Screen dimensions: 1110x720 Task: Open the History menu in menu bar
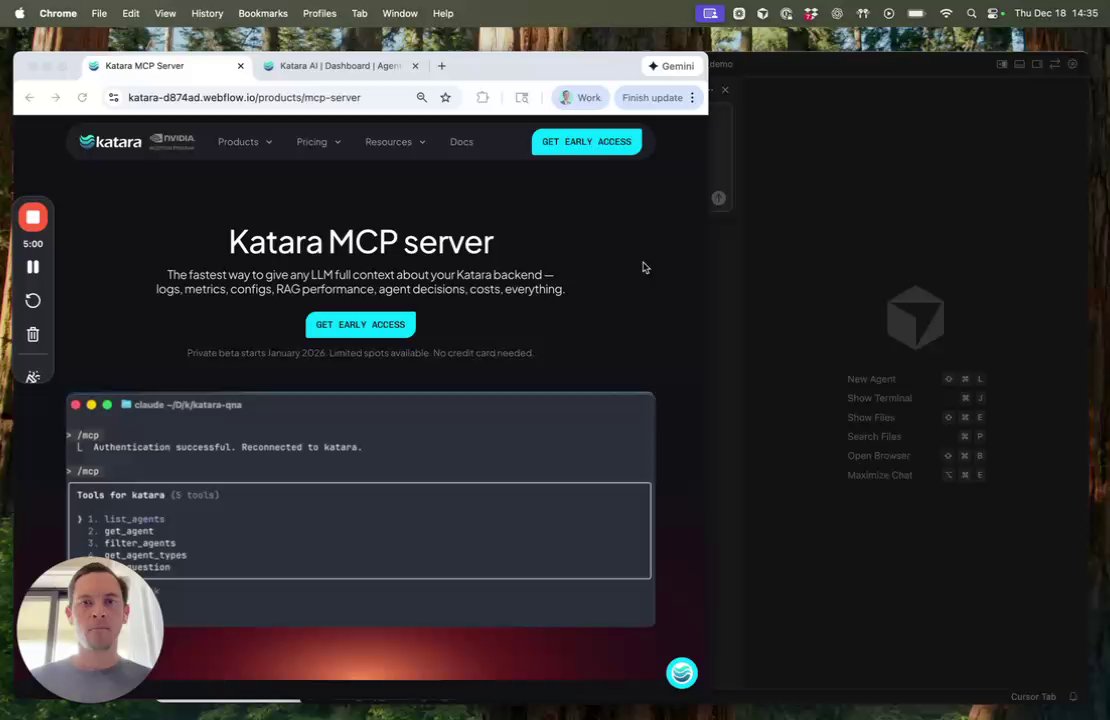(x=207, y=13)
